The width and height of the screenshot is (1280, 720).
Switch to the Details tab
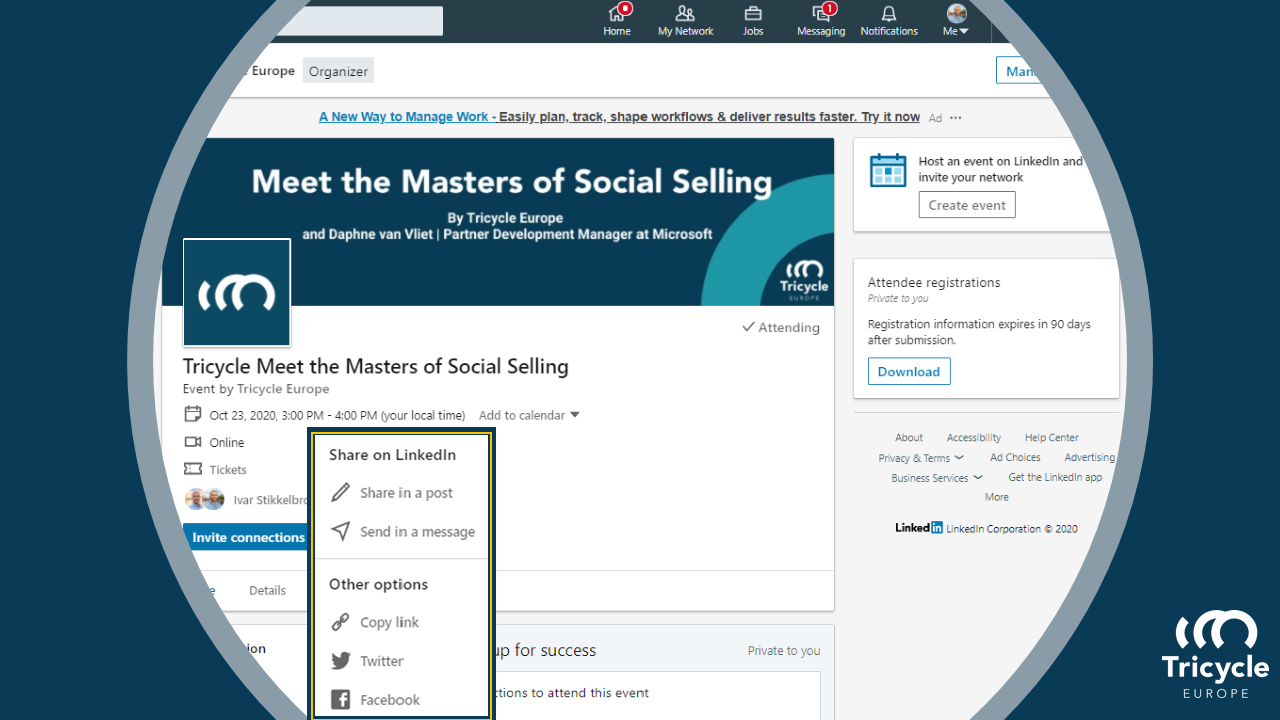click(267, 591)
